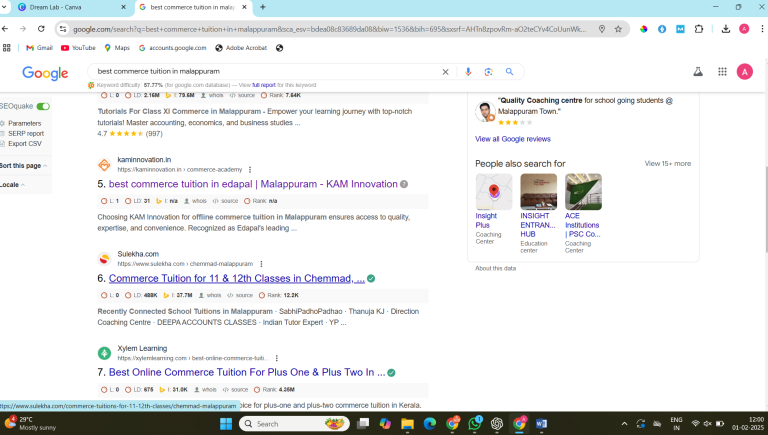Open the Chrome profile avatar in the toolbar
Viewport: 768px width, 435px height.
744,29
